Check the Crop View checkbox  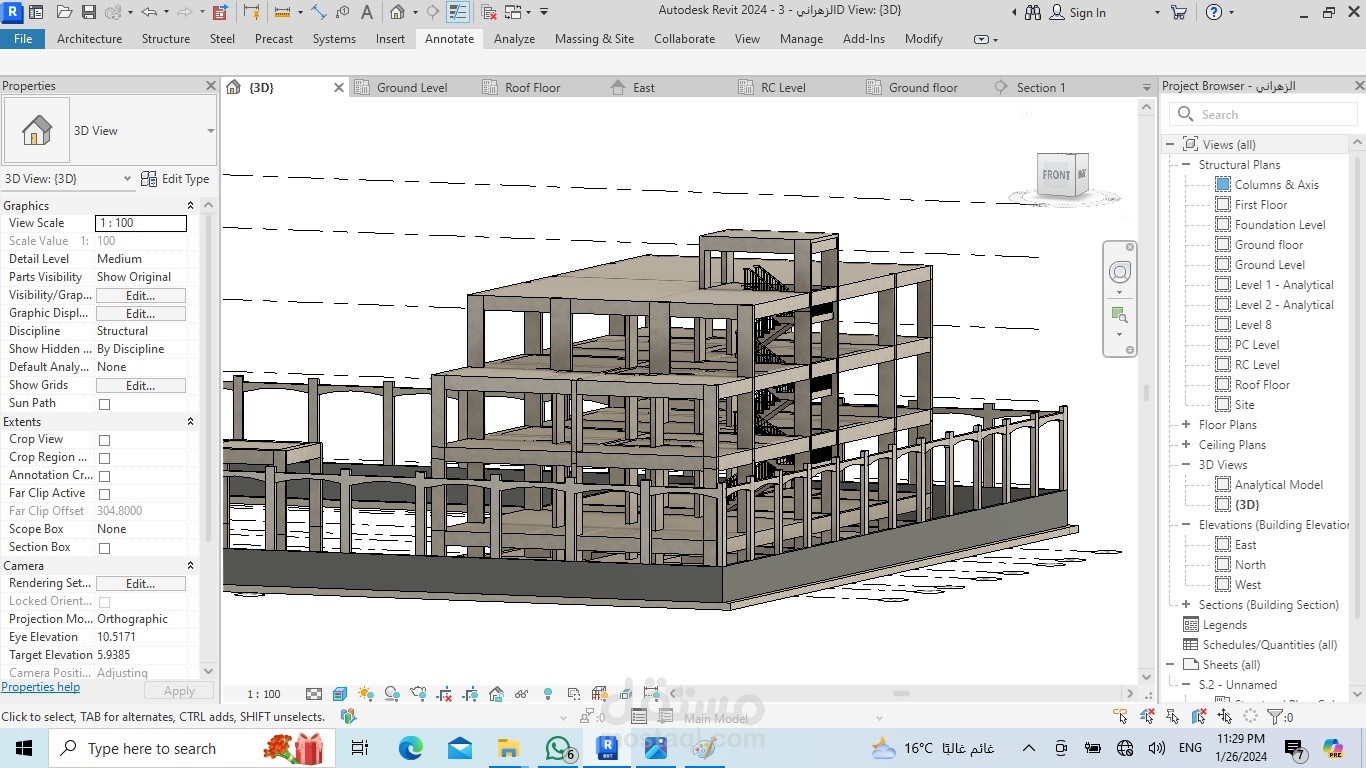(x=104, y=440)
